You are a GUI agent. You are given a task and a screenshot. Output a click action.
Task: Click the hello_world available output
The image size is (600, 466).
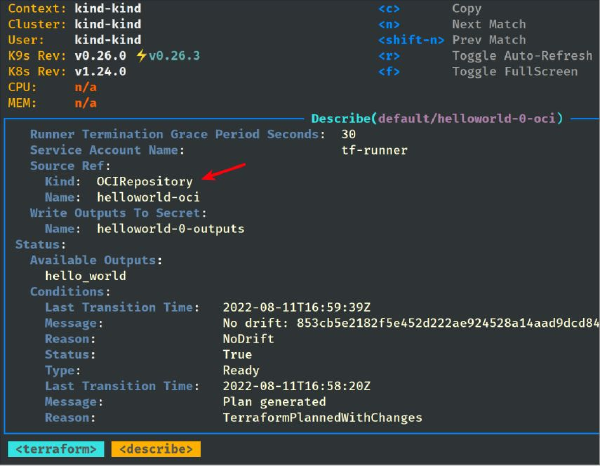click(85, 275)
